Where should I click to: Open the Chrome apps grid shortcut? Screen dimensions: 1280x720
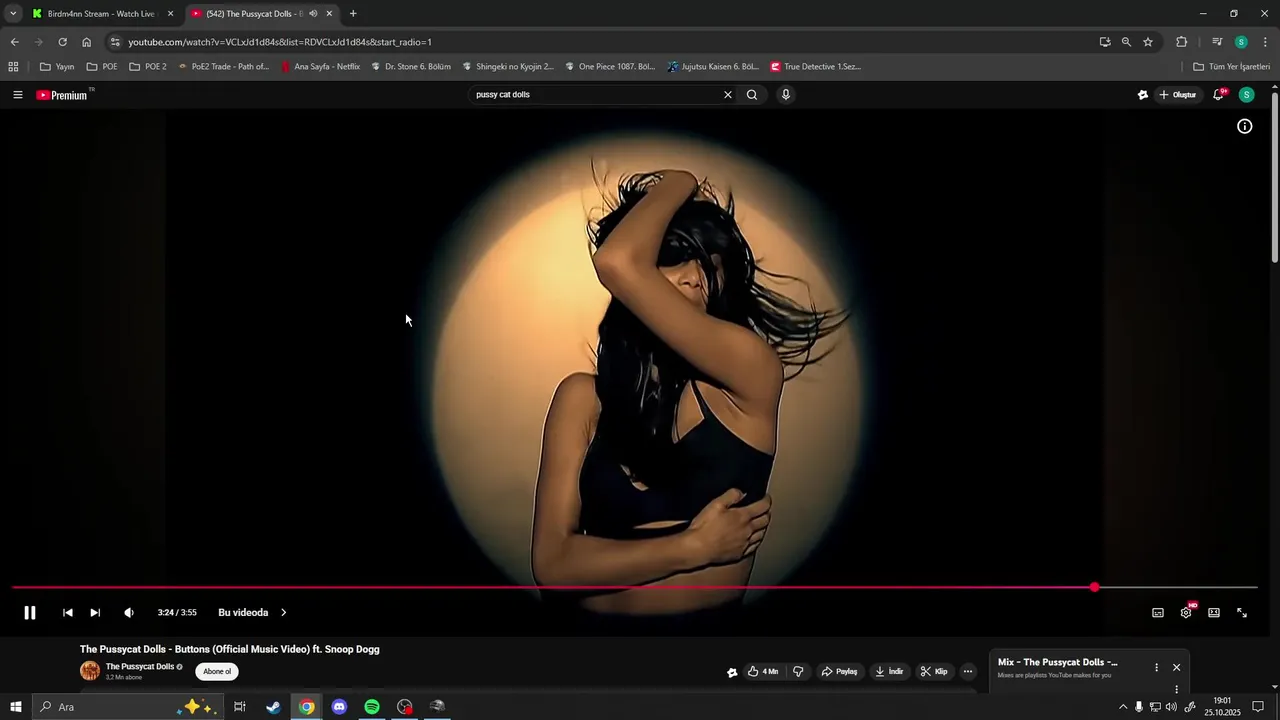[x=13, y=67]
